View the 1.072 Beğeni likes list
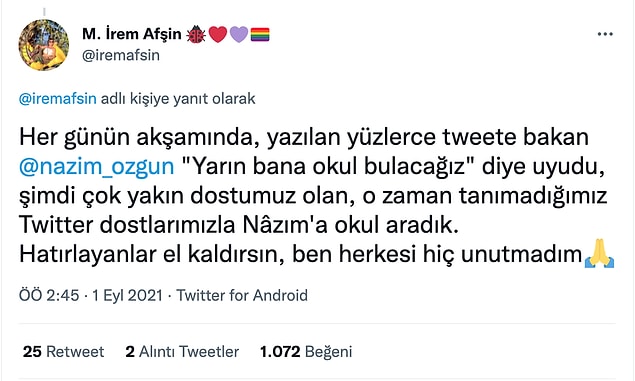Image resolution: width=635 pixels, height=381 pixels. 306,351
